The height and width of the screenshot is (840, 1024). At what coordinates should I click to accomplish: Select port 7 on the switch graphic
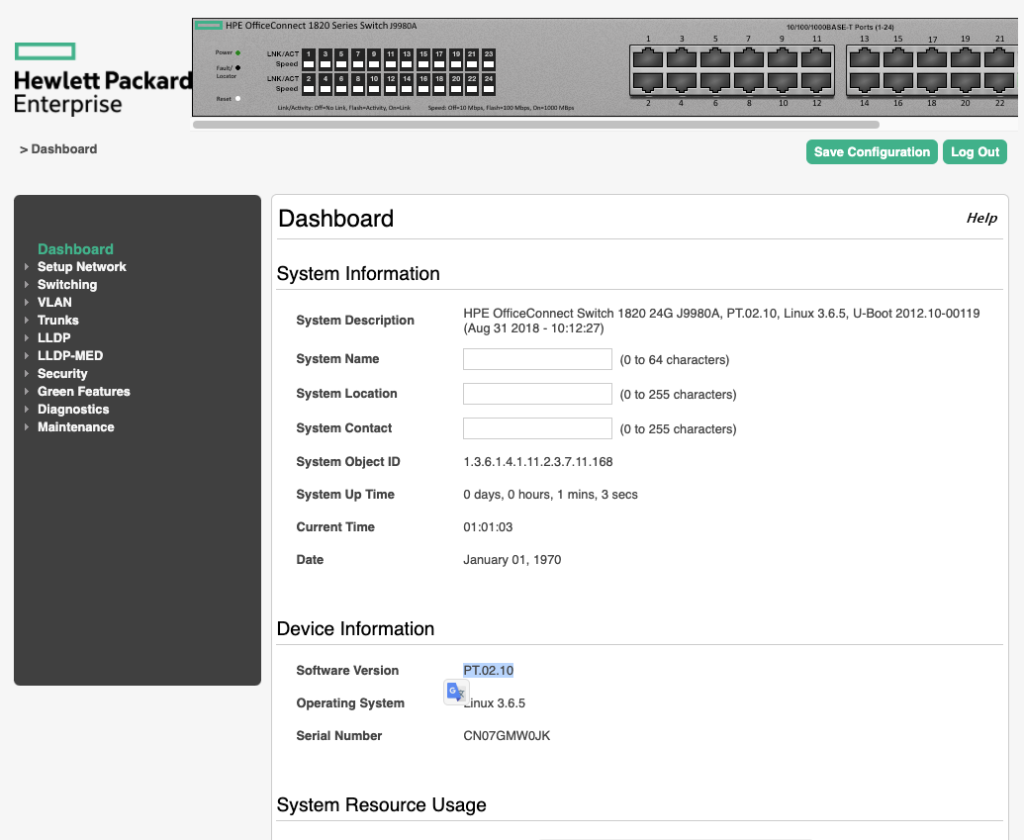748,59
